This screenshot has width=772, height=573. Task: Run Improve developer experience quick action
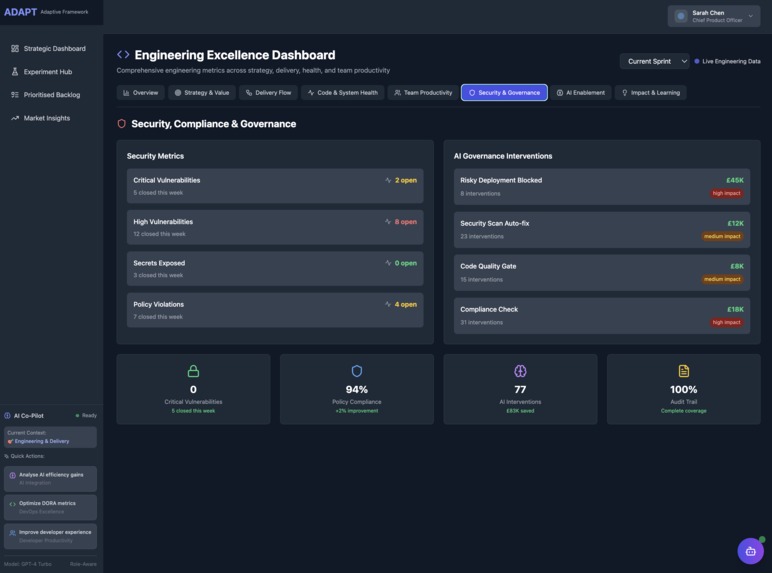click(50, 536)
